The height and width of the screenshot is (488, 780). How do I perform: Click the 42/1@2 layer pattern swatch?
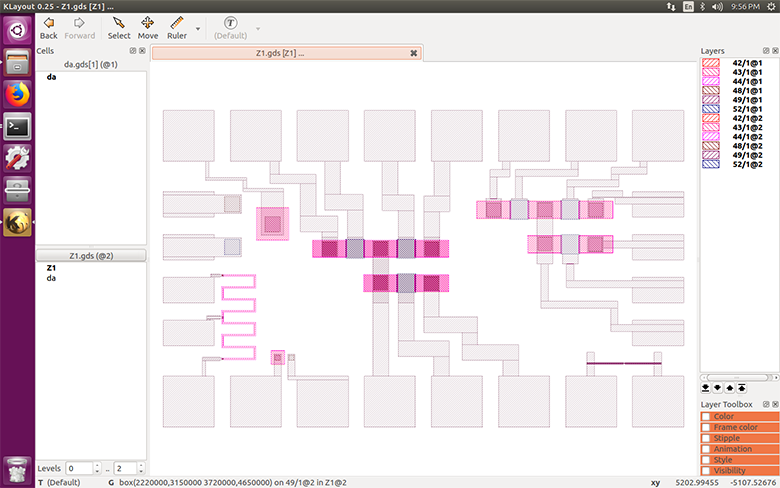pyautogui.click(x=711, y=118)
